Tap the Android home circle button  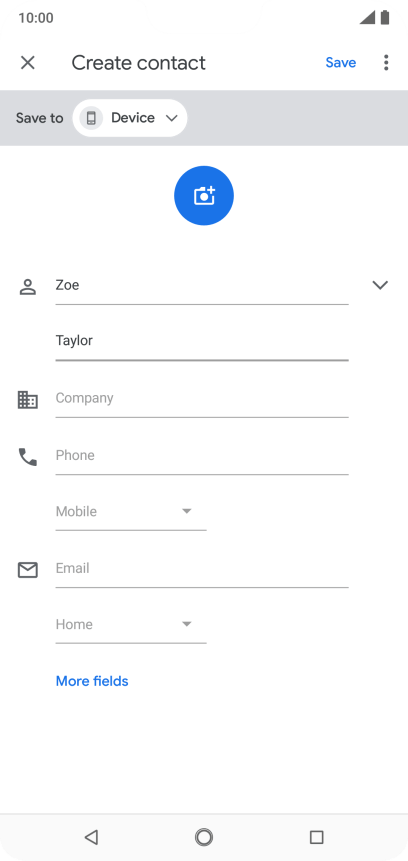[x=204, y=837]
